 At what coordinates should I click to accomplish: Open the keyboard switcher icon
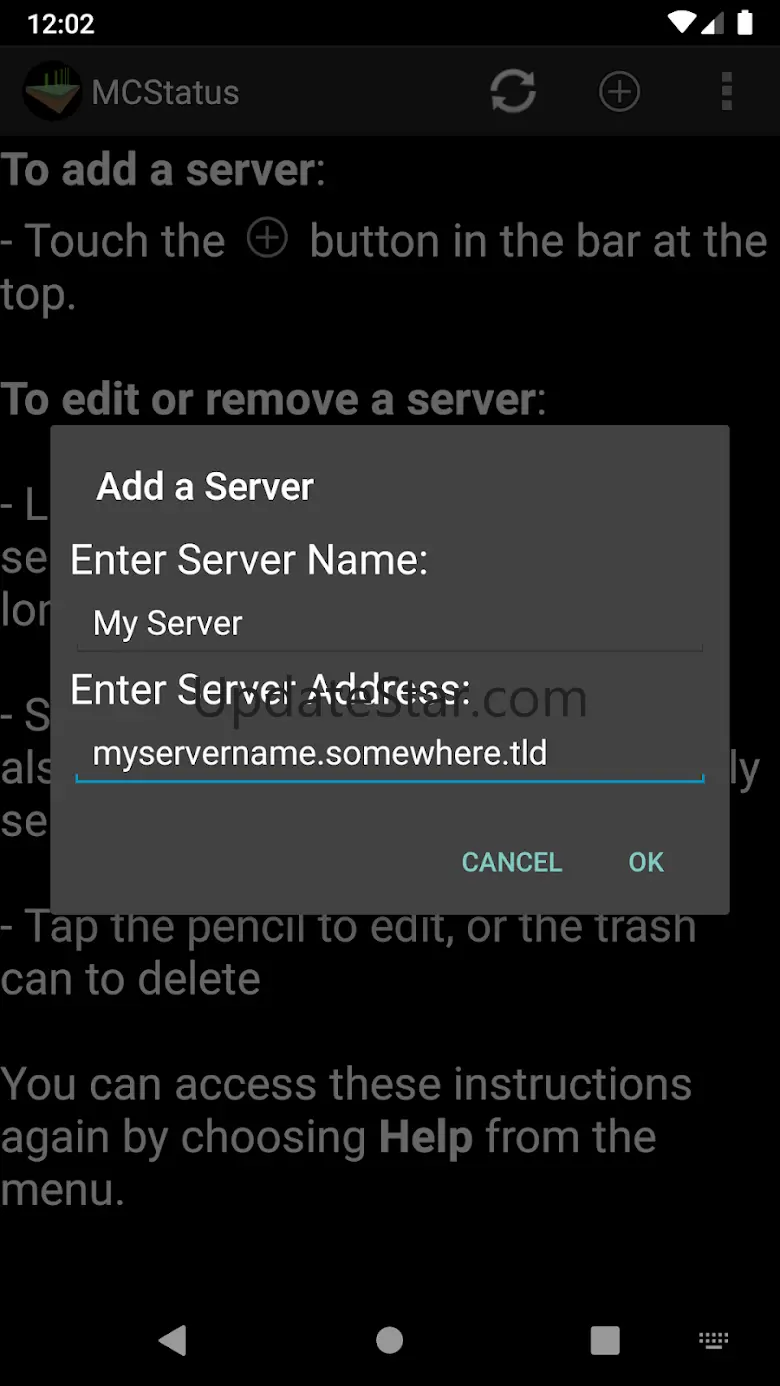[x=713, y=1340]
